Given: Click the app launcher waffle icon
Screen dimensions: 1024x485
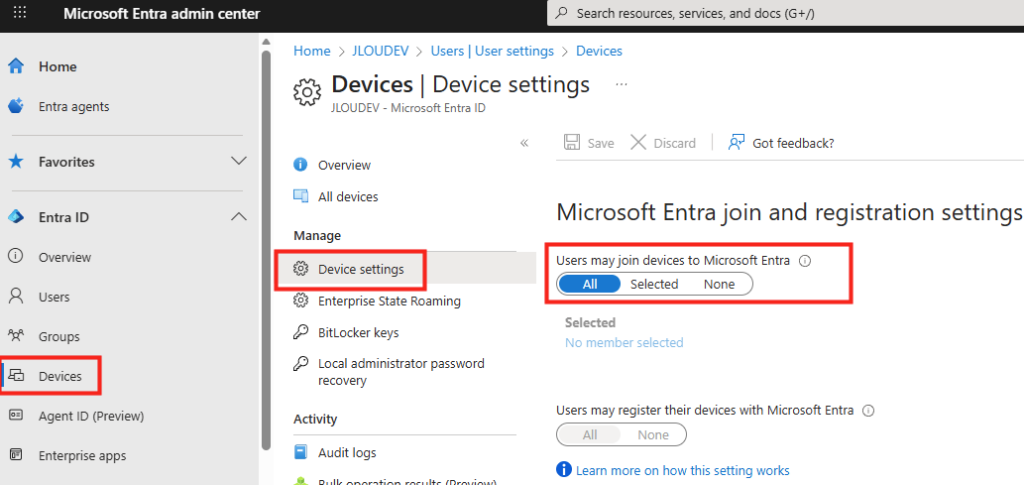Looking at the screenshot, I should 20,14.
